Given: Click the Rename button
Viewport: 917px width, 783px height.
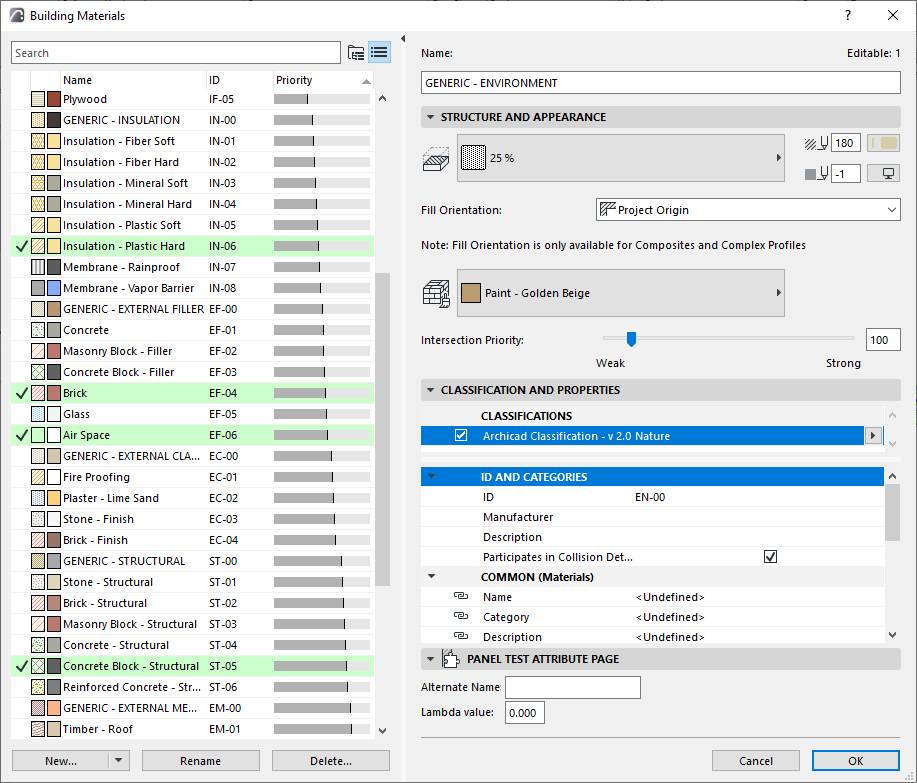Looking at the screenshot, I should point(201,760).
